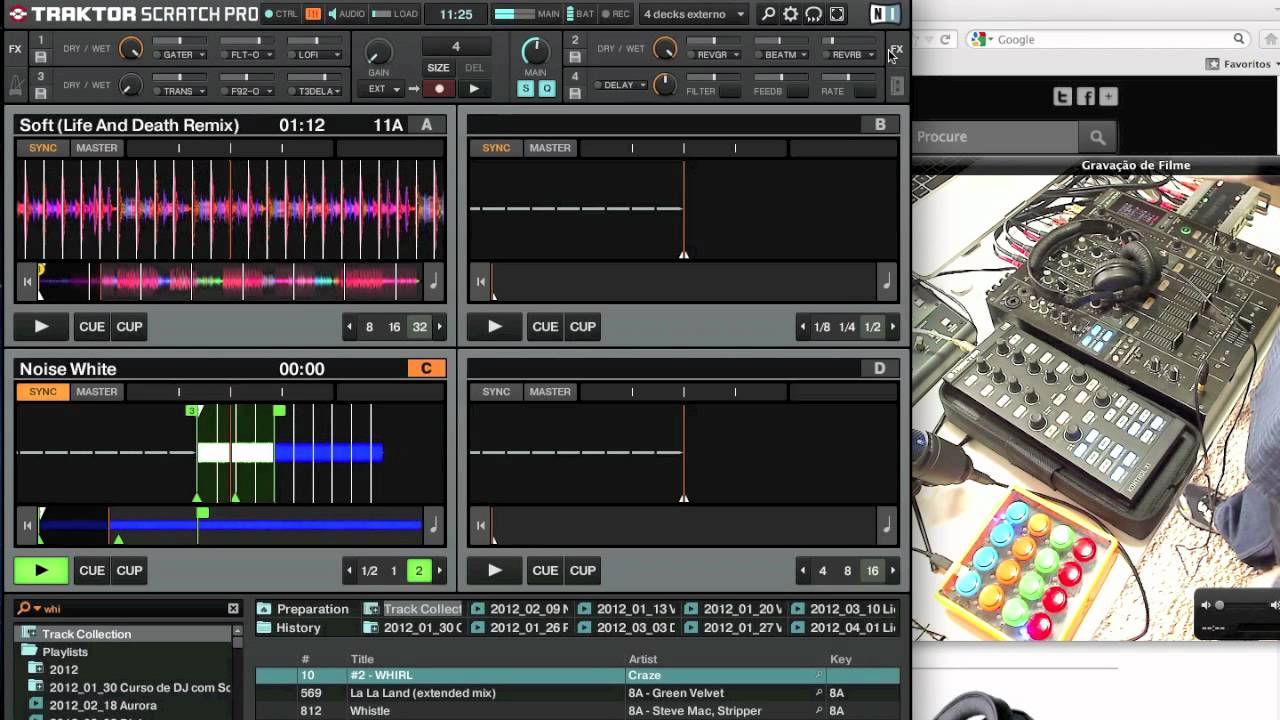Click the metronome icon at left
The height and width of the screenshot is (720, 1280).
click(15, 85)
